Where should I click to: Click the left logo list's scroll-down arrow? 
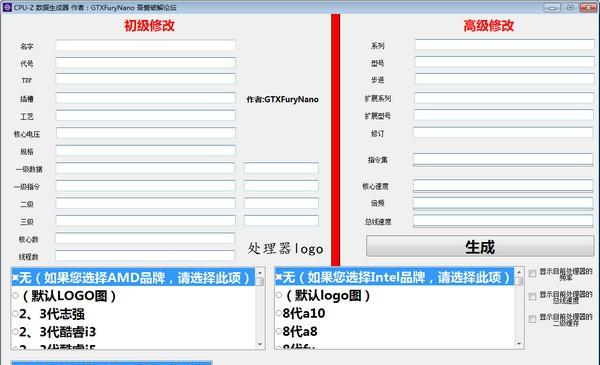coord(260,344)
